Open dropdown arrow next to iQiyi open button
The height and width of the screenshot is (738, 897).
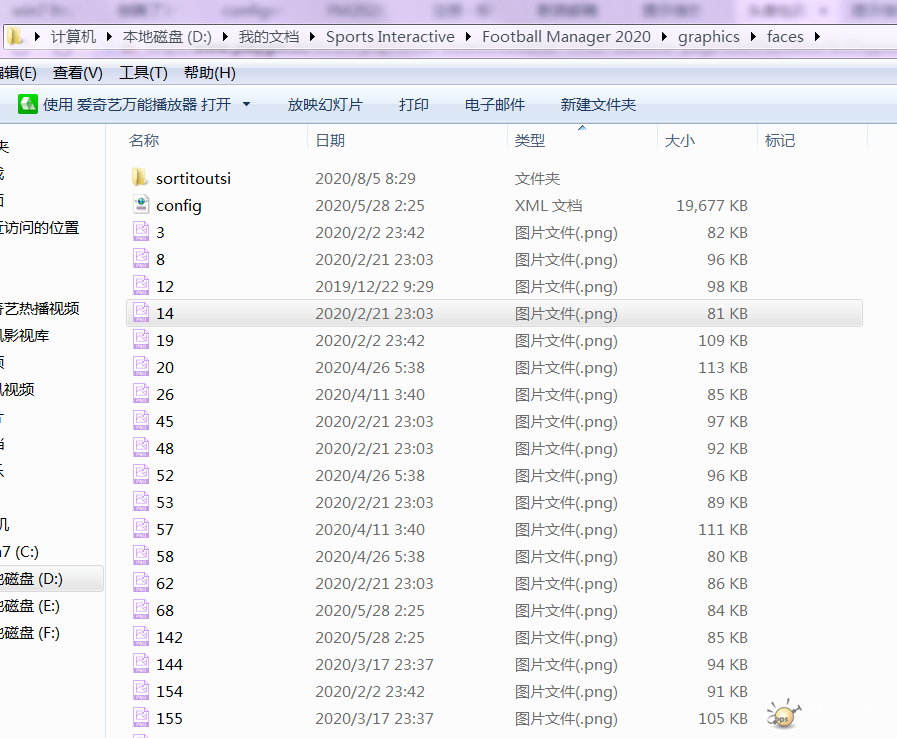(247, 104)
